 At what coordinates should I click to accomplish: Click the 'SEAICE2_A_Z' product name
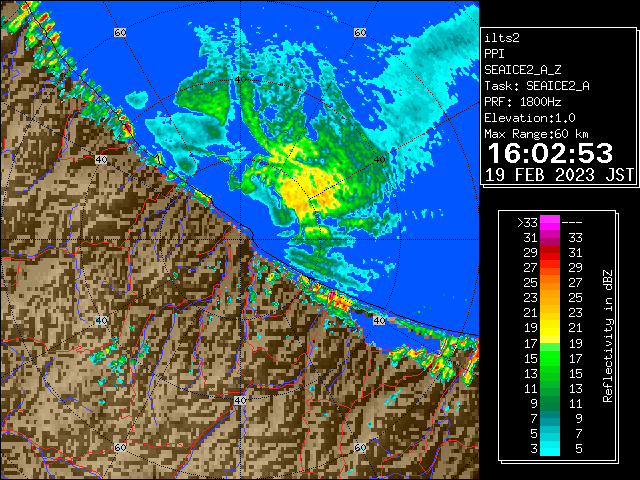522,70
